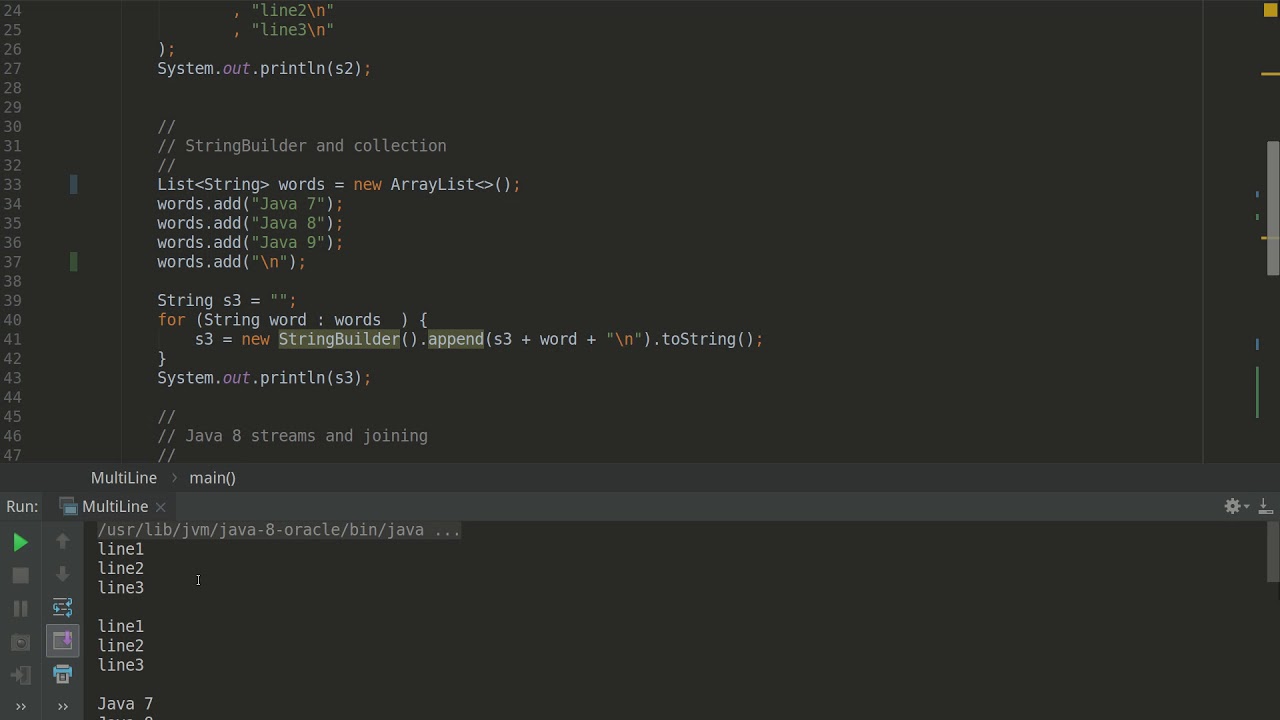1280x720 pixels.
Task: Toggle scroll to end of console
Action: click(x=62, y=640)
